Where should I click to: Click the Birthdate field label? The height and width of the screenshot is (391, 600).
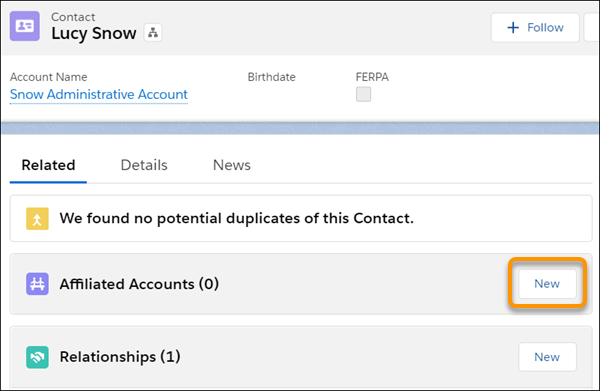[x=271, y=77]
